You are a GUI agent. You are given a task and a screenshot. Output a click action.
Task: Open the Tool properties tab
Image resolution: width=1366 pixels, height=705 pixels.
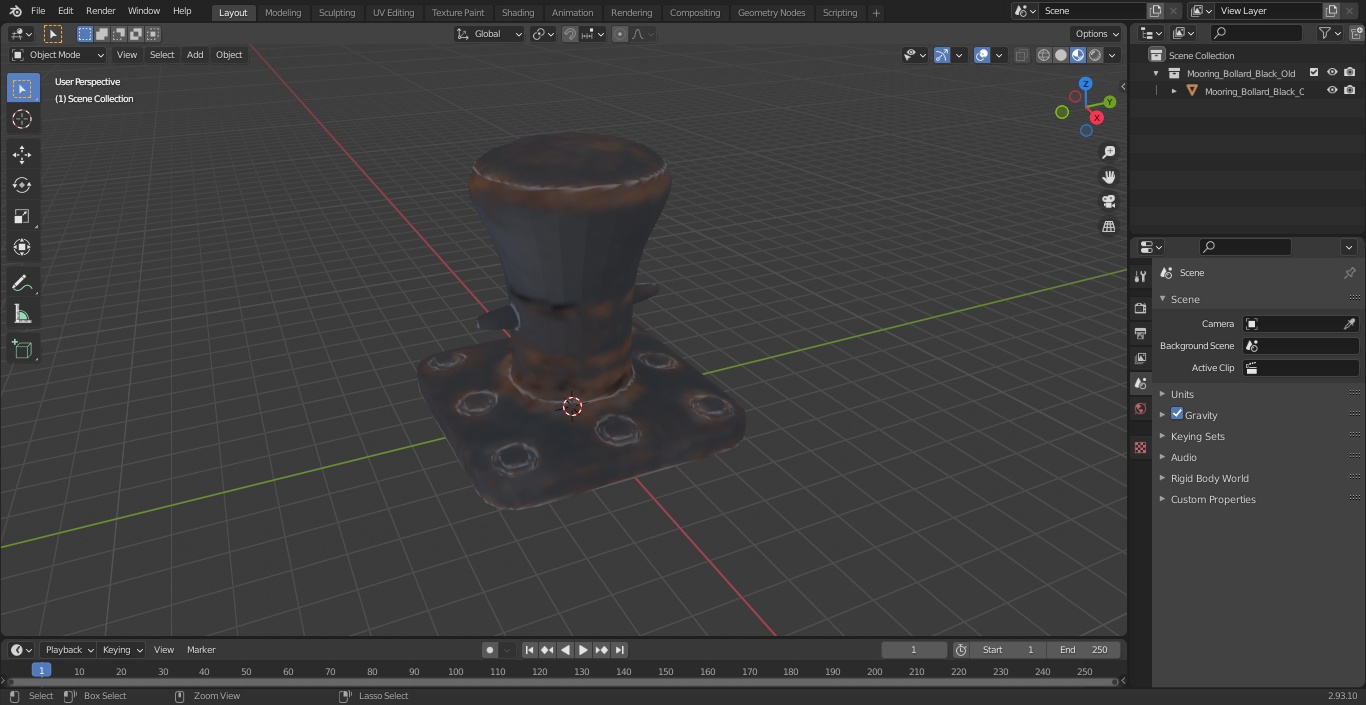1140,276
